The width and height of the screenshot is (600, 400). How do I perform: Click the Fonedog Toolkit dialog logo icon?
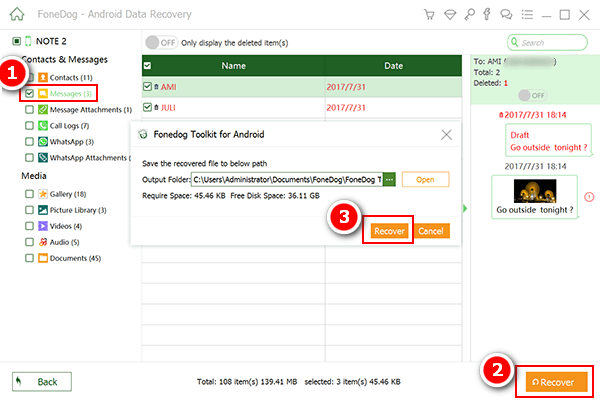(x=143, y=134)
